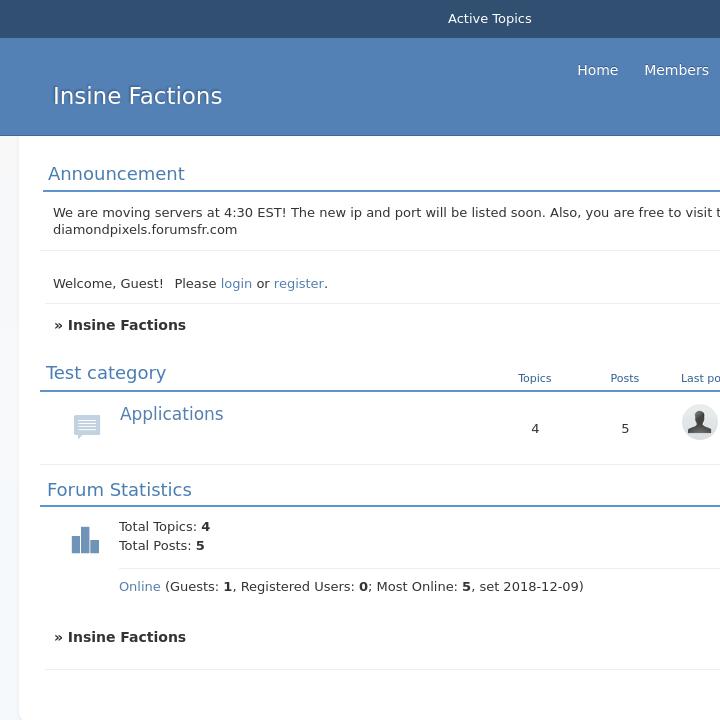Open the Online users link
The height and width of the screenshot is (720, 720).
click(139, 587)
